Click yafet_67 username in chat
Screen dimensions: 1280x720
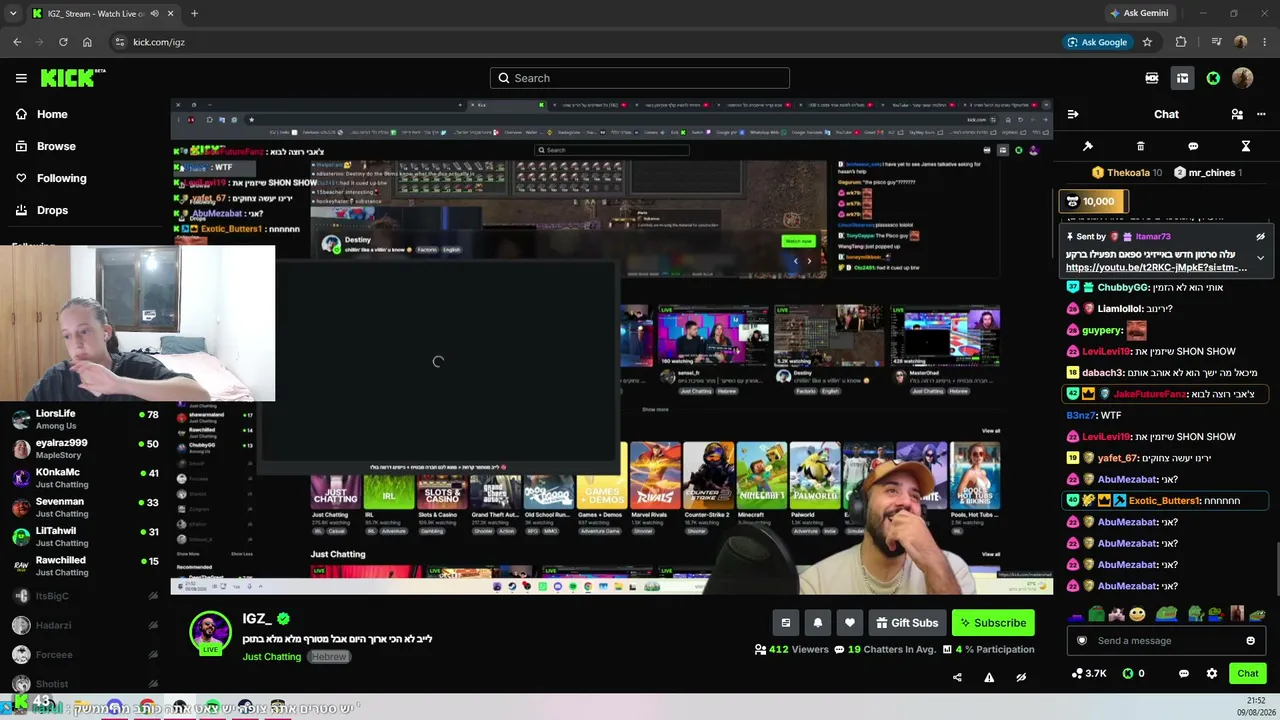(1118, 458)
